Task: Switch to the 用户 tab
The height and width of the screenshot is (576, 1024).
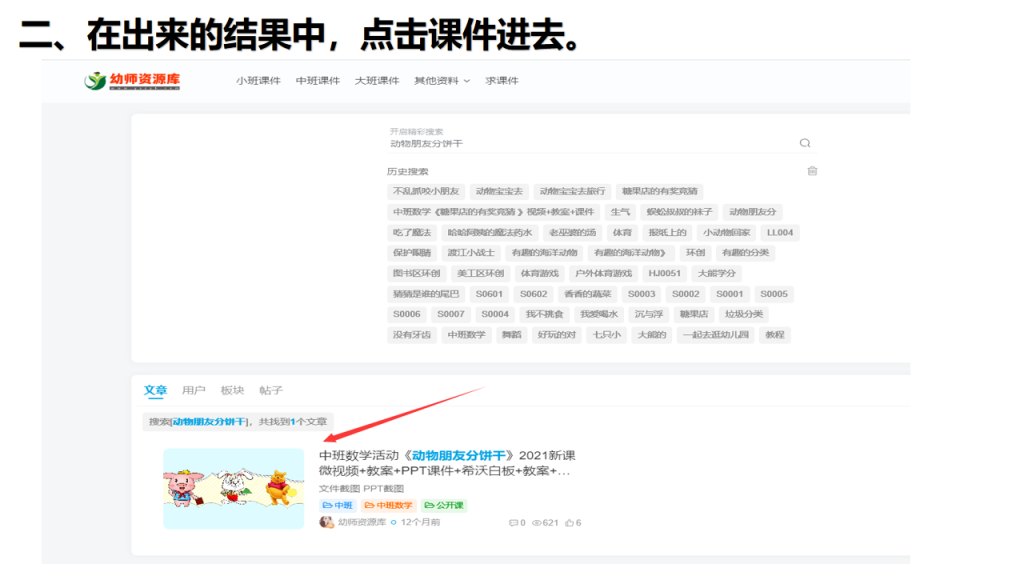Action: pos(194,390)
